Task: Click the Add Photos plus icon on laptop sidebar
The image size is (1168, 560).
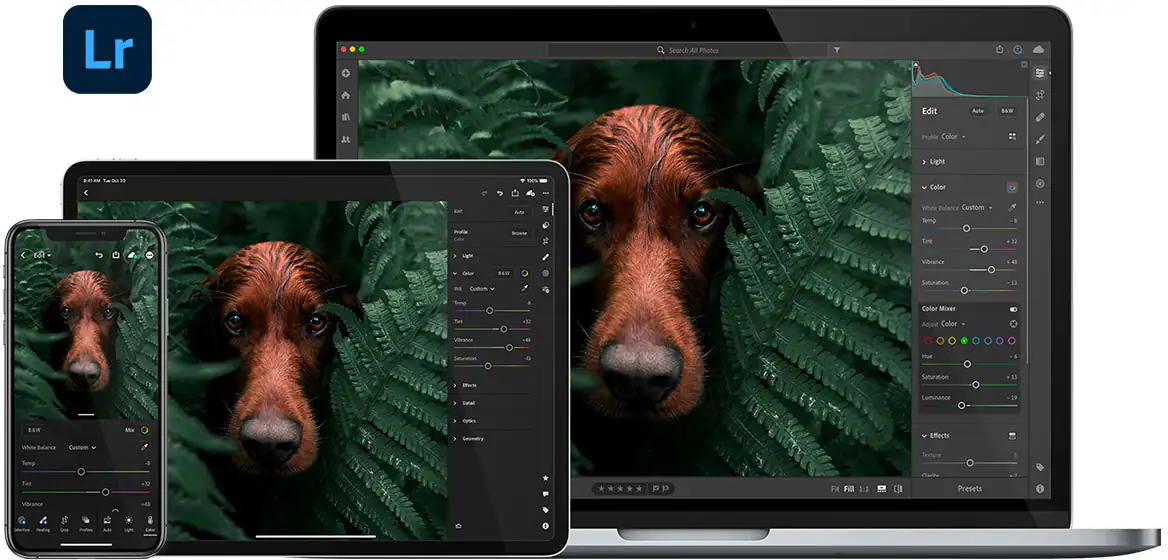Action: click(x=346, y=73)
